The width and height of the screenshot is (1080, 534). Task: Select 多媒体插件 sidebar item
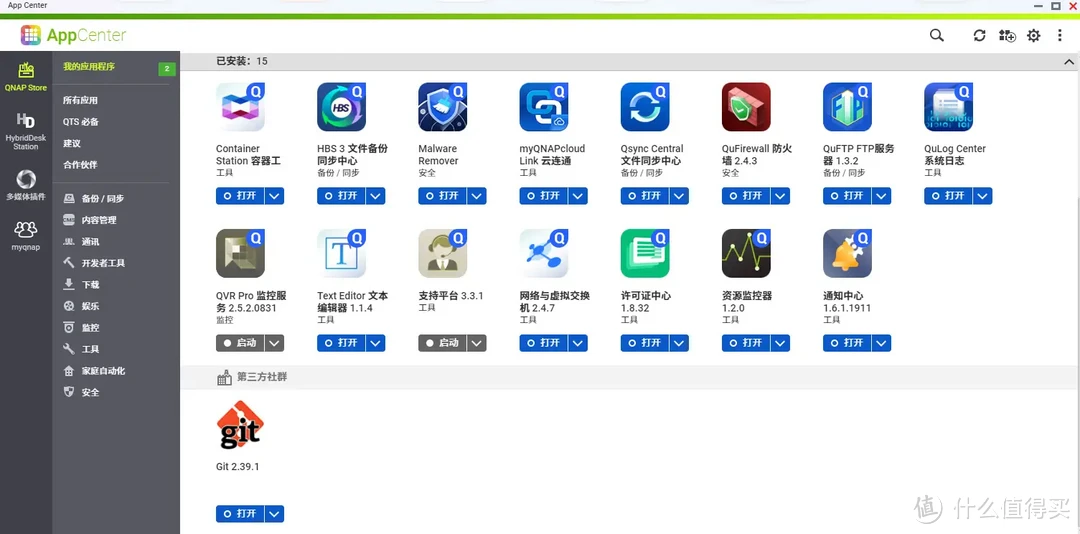pyautogui.click(x=25, y=185)
